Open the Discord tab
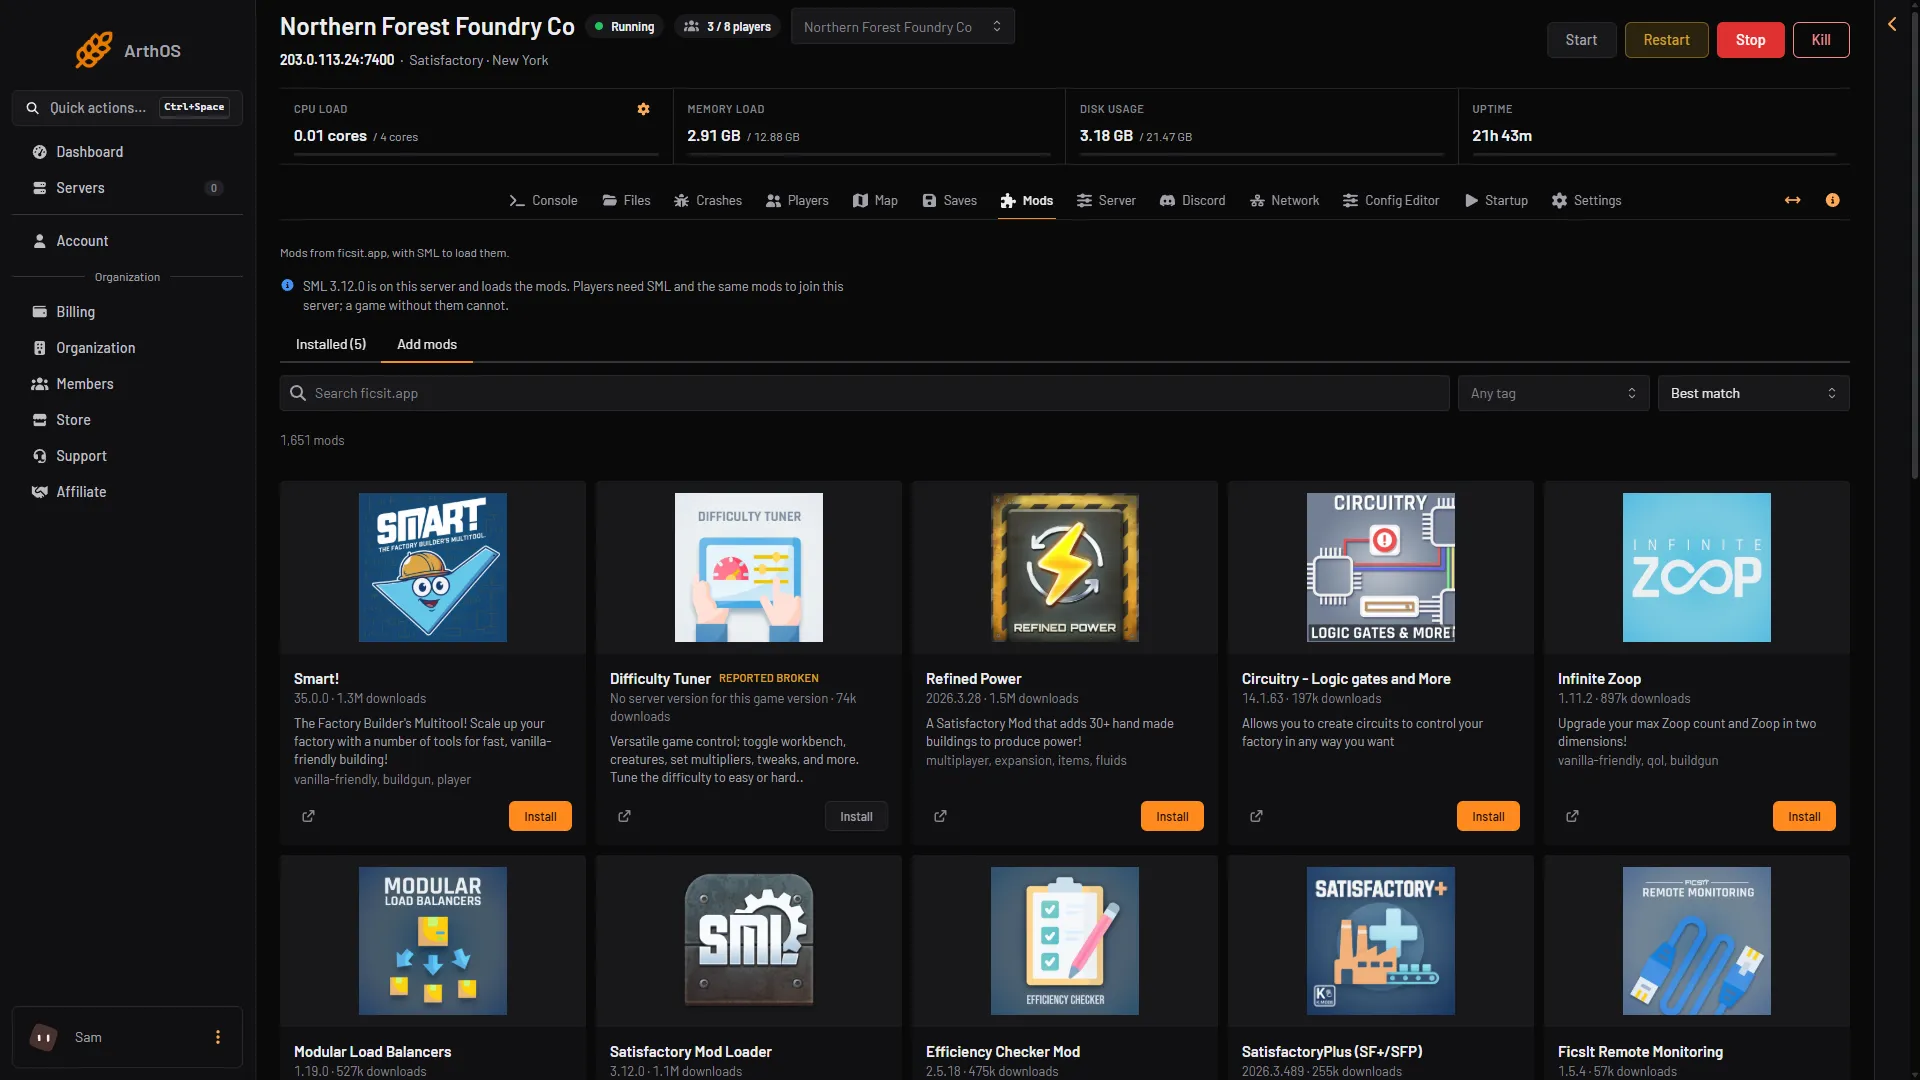The height and width of the screenshot is (1080, 1920). click(1192, 200)
